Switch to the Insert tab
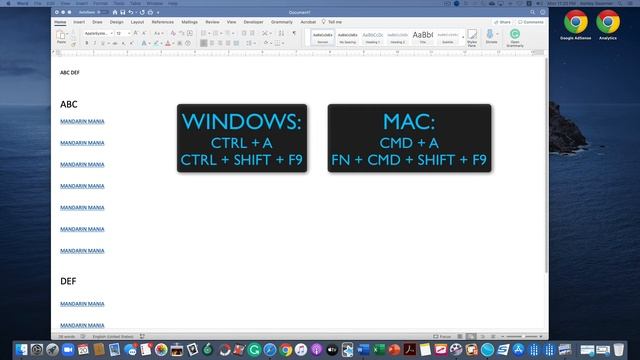 click(x=79, y=22)
